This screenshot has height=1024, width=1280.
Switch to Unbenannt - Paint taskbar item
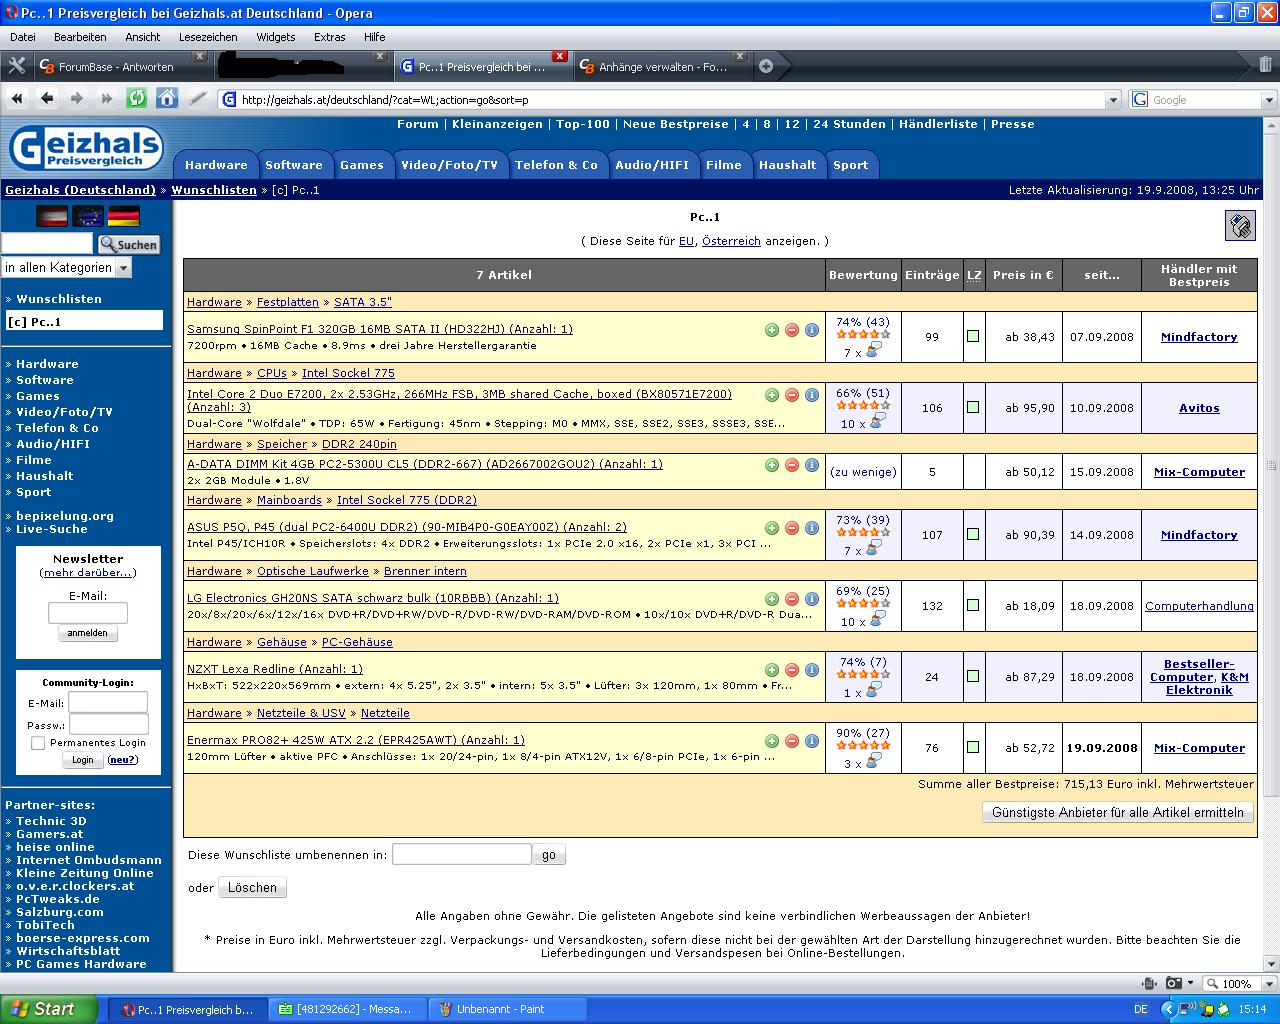(508, 1009)
